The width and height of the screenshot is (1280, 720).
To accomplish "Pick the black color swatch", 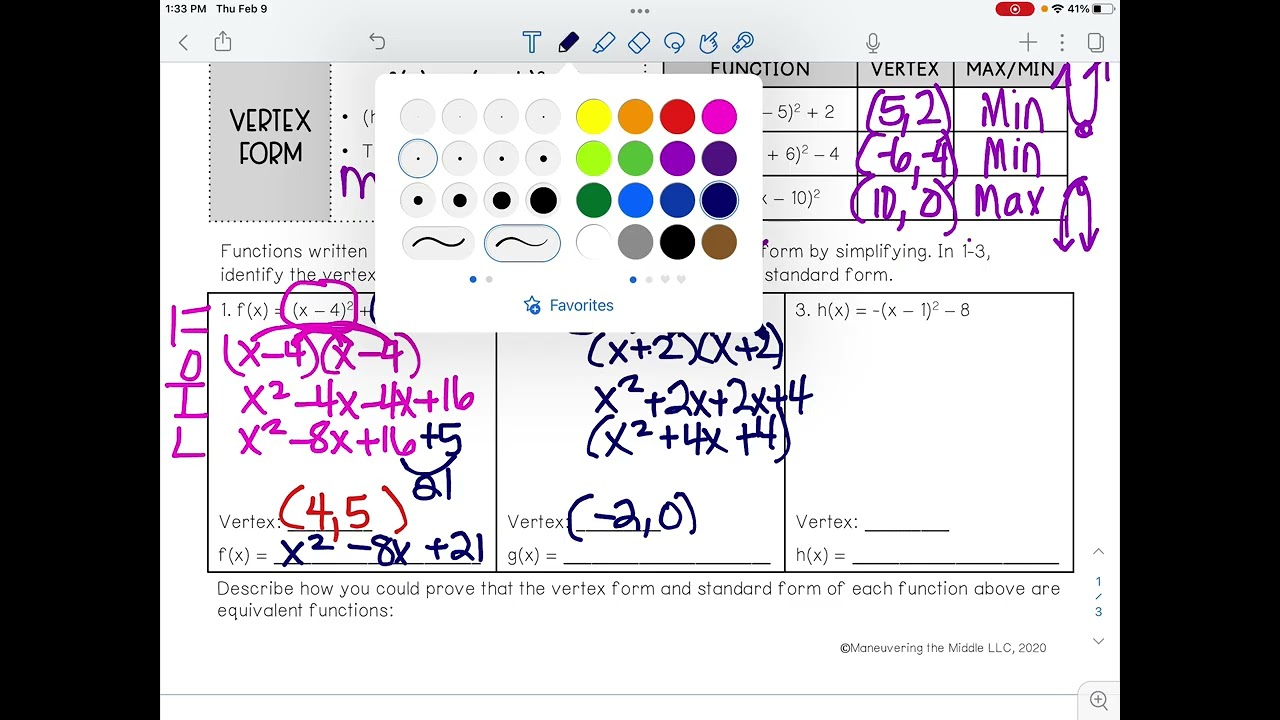I will click(677, 242).
